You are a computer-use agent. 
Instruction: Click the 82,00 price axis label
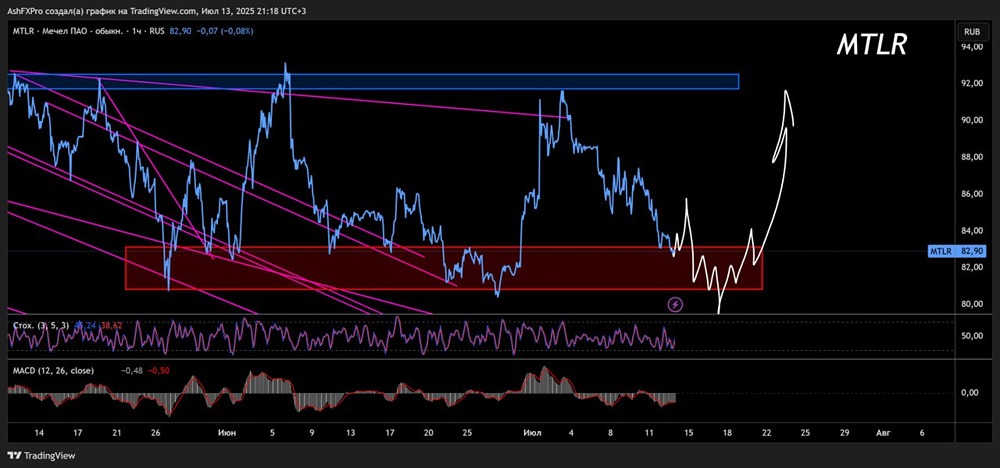click(973, 267)
